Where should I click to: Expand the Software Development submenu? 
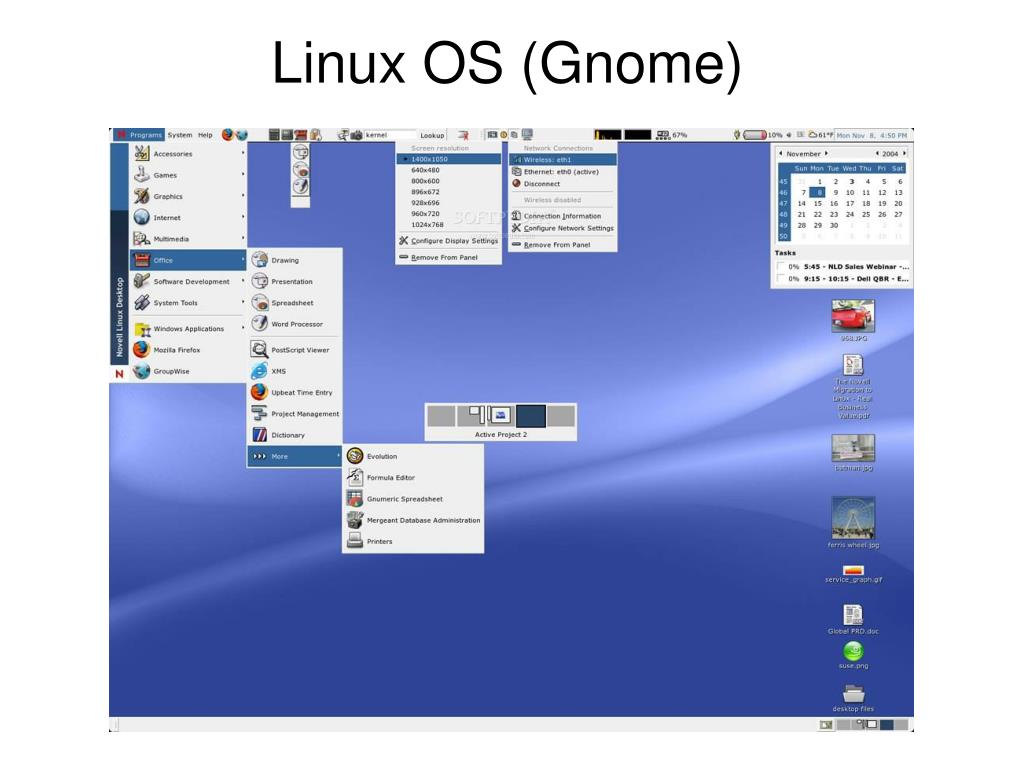click(188, 281)
